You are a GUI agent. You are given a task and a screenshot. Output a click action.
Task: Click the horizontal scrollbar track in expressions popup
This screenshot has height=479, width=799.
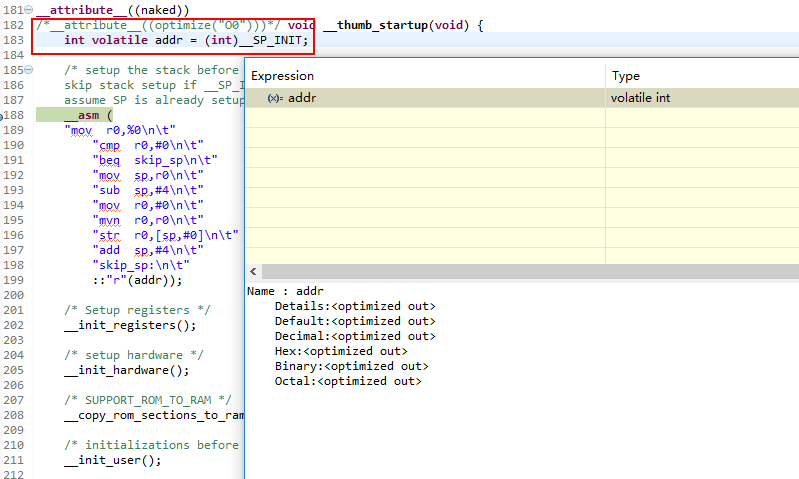click(530, 272)
